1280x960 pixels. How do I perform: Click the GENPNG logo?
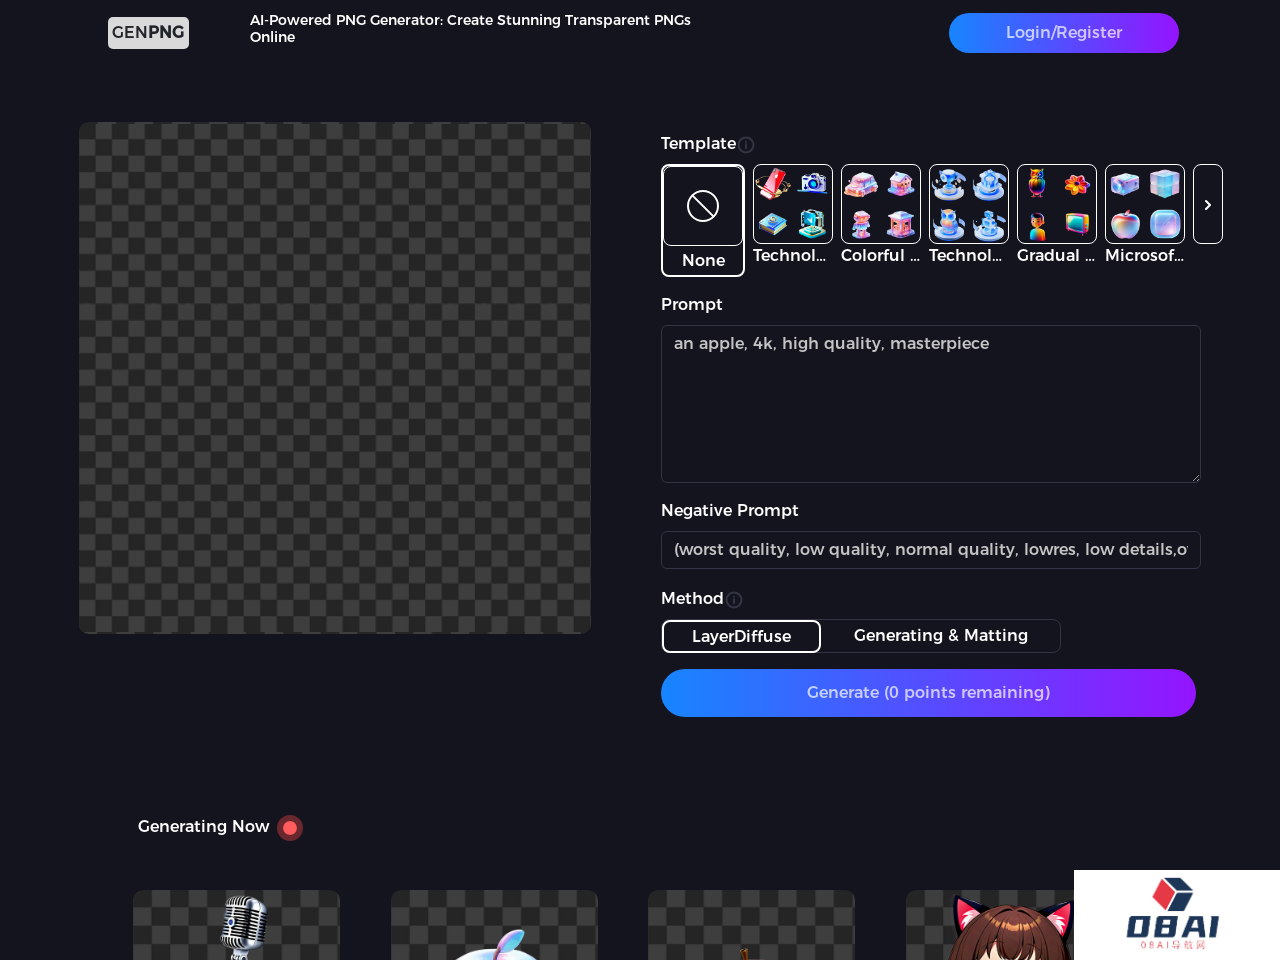(148, 33)
